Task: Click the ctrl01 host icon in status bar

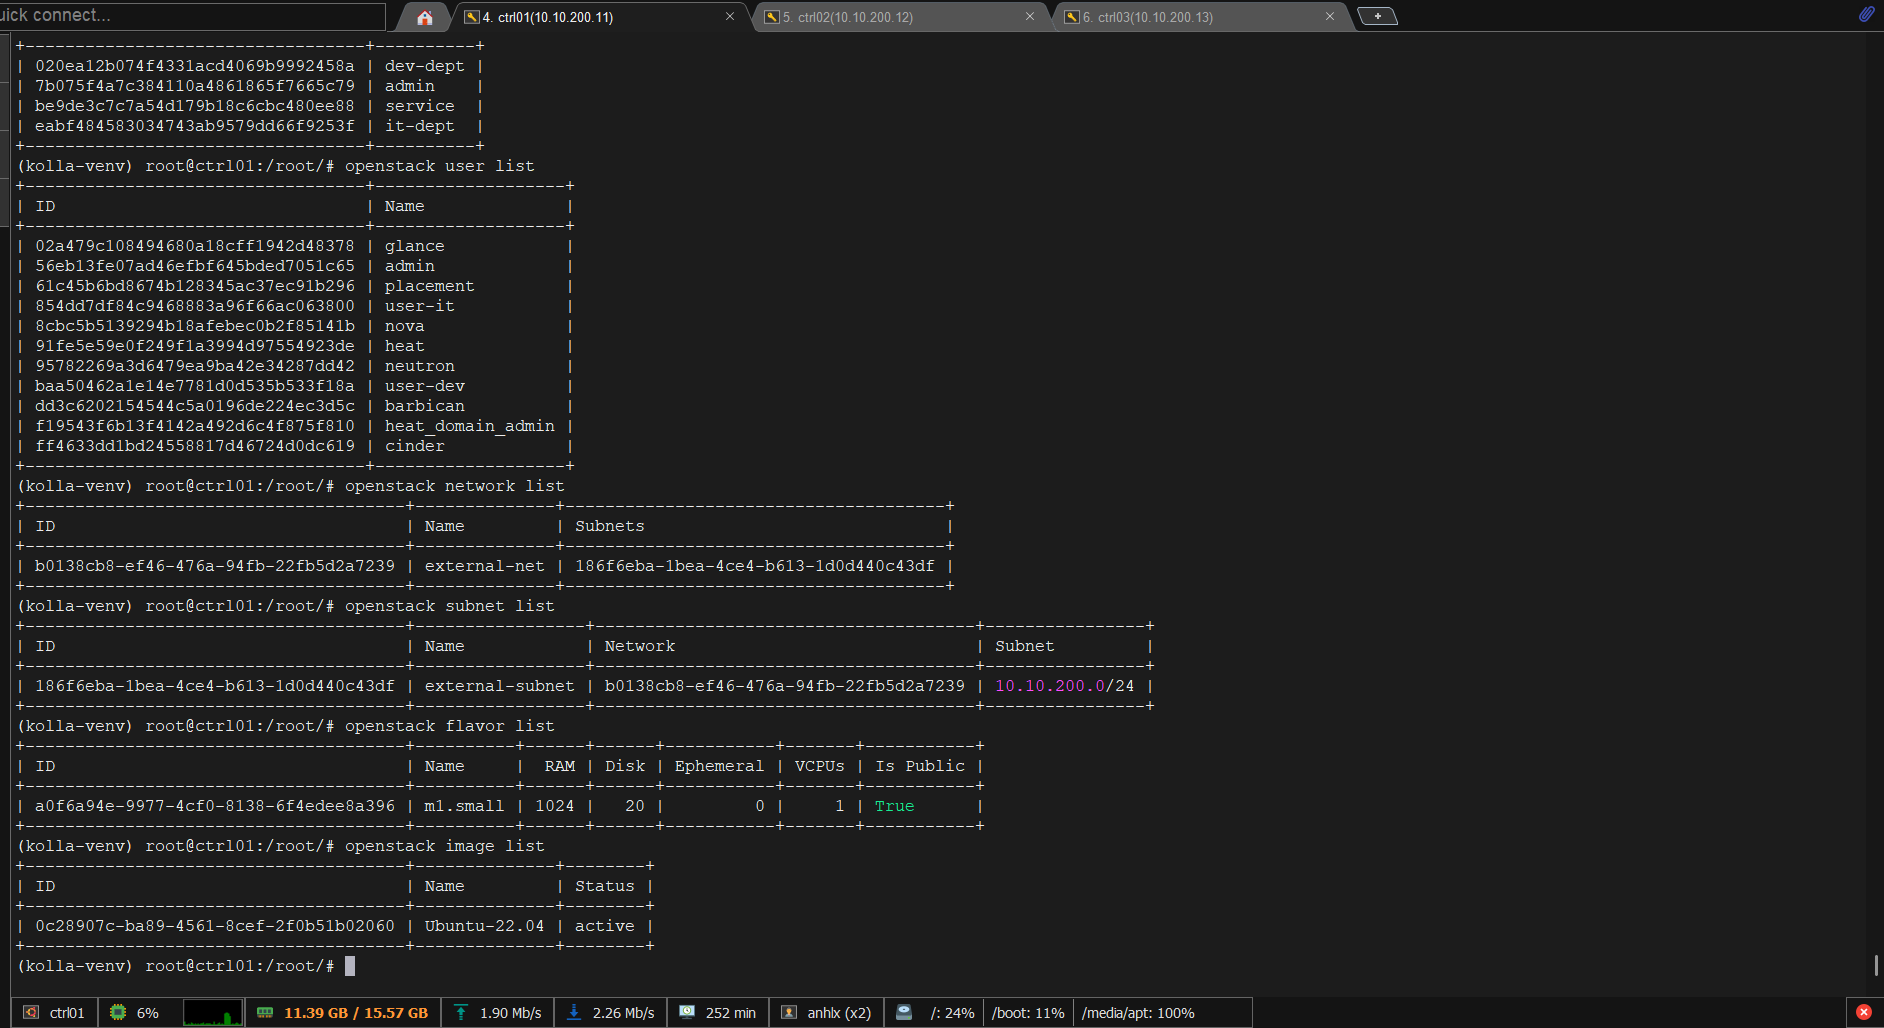Action: (x=31, y=1012)
